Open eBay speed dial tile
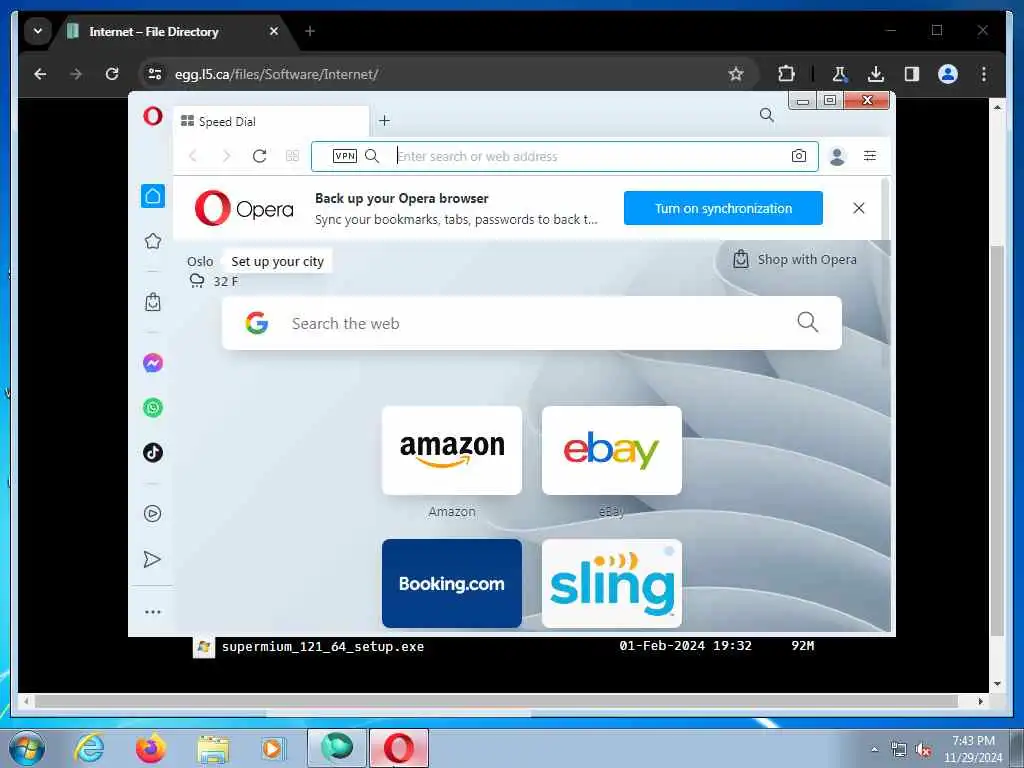 612,451
